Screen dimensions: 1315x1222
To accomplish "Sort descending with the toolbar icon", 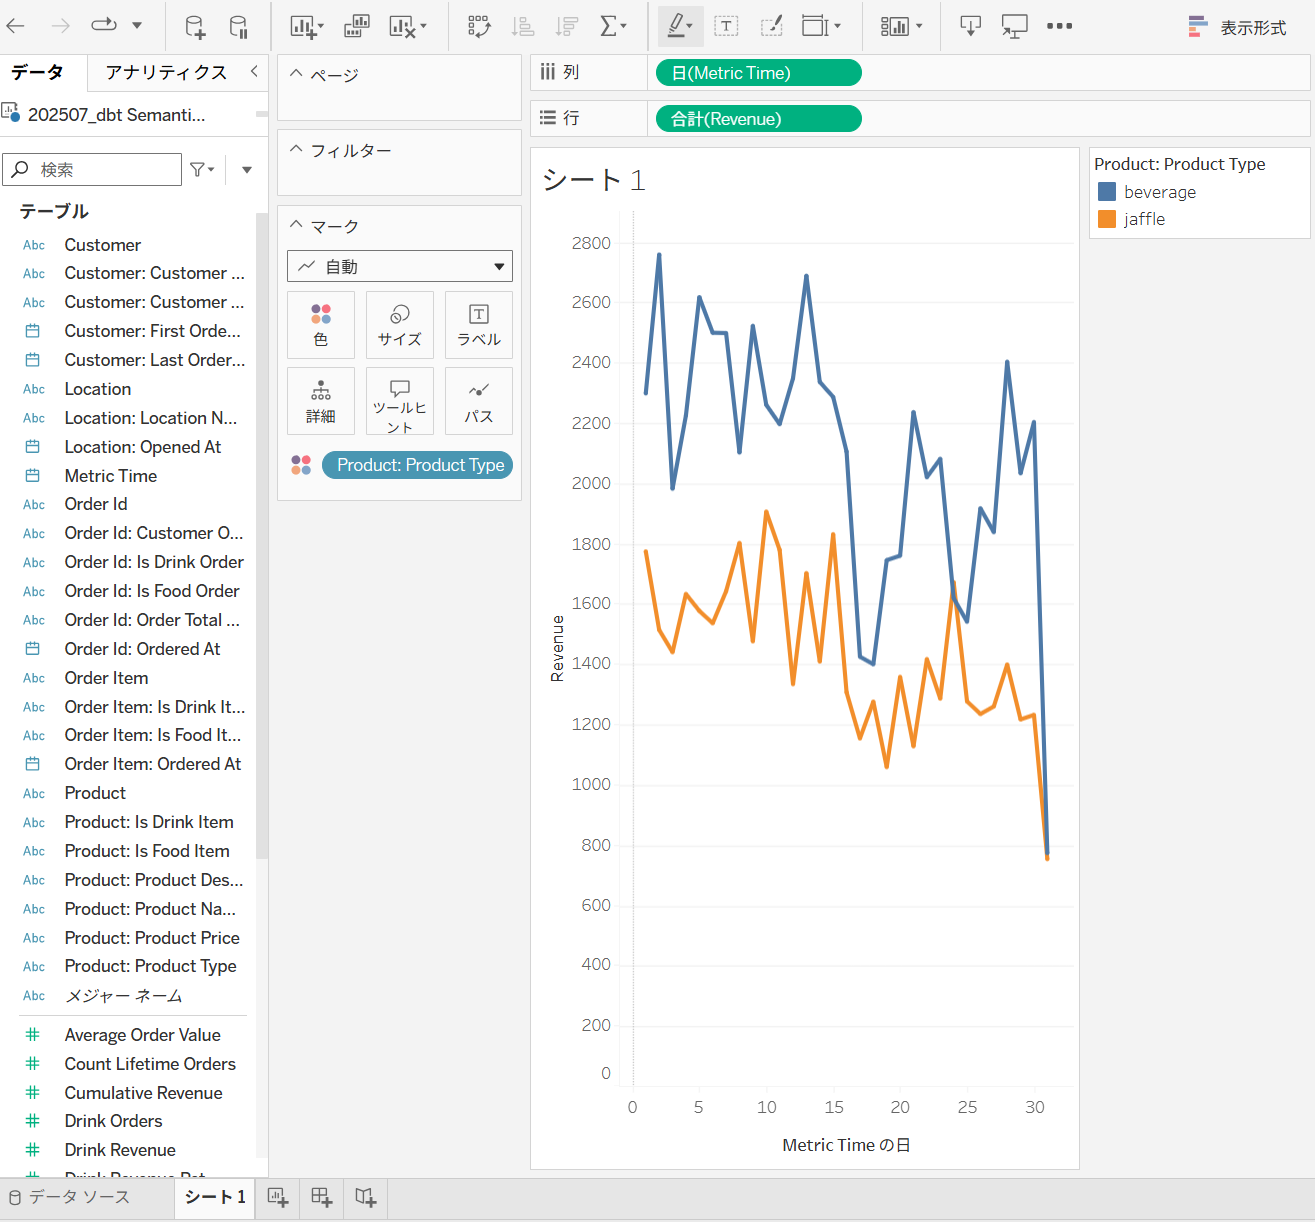I will pyautogui.click(x=566, y=26).
